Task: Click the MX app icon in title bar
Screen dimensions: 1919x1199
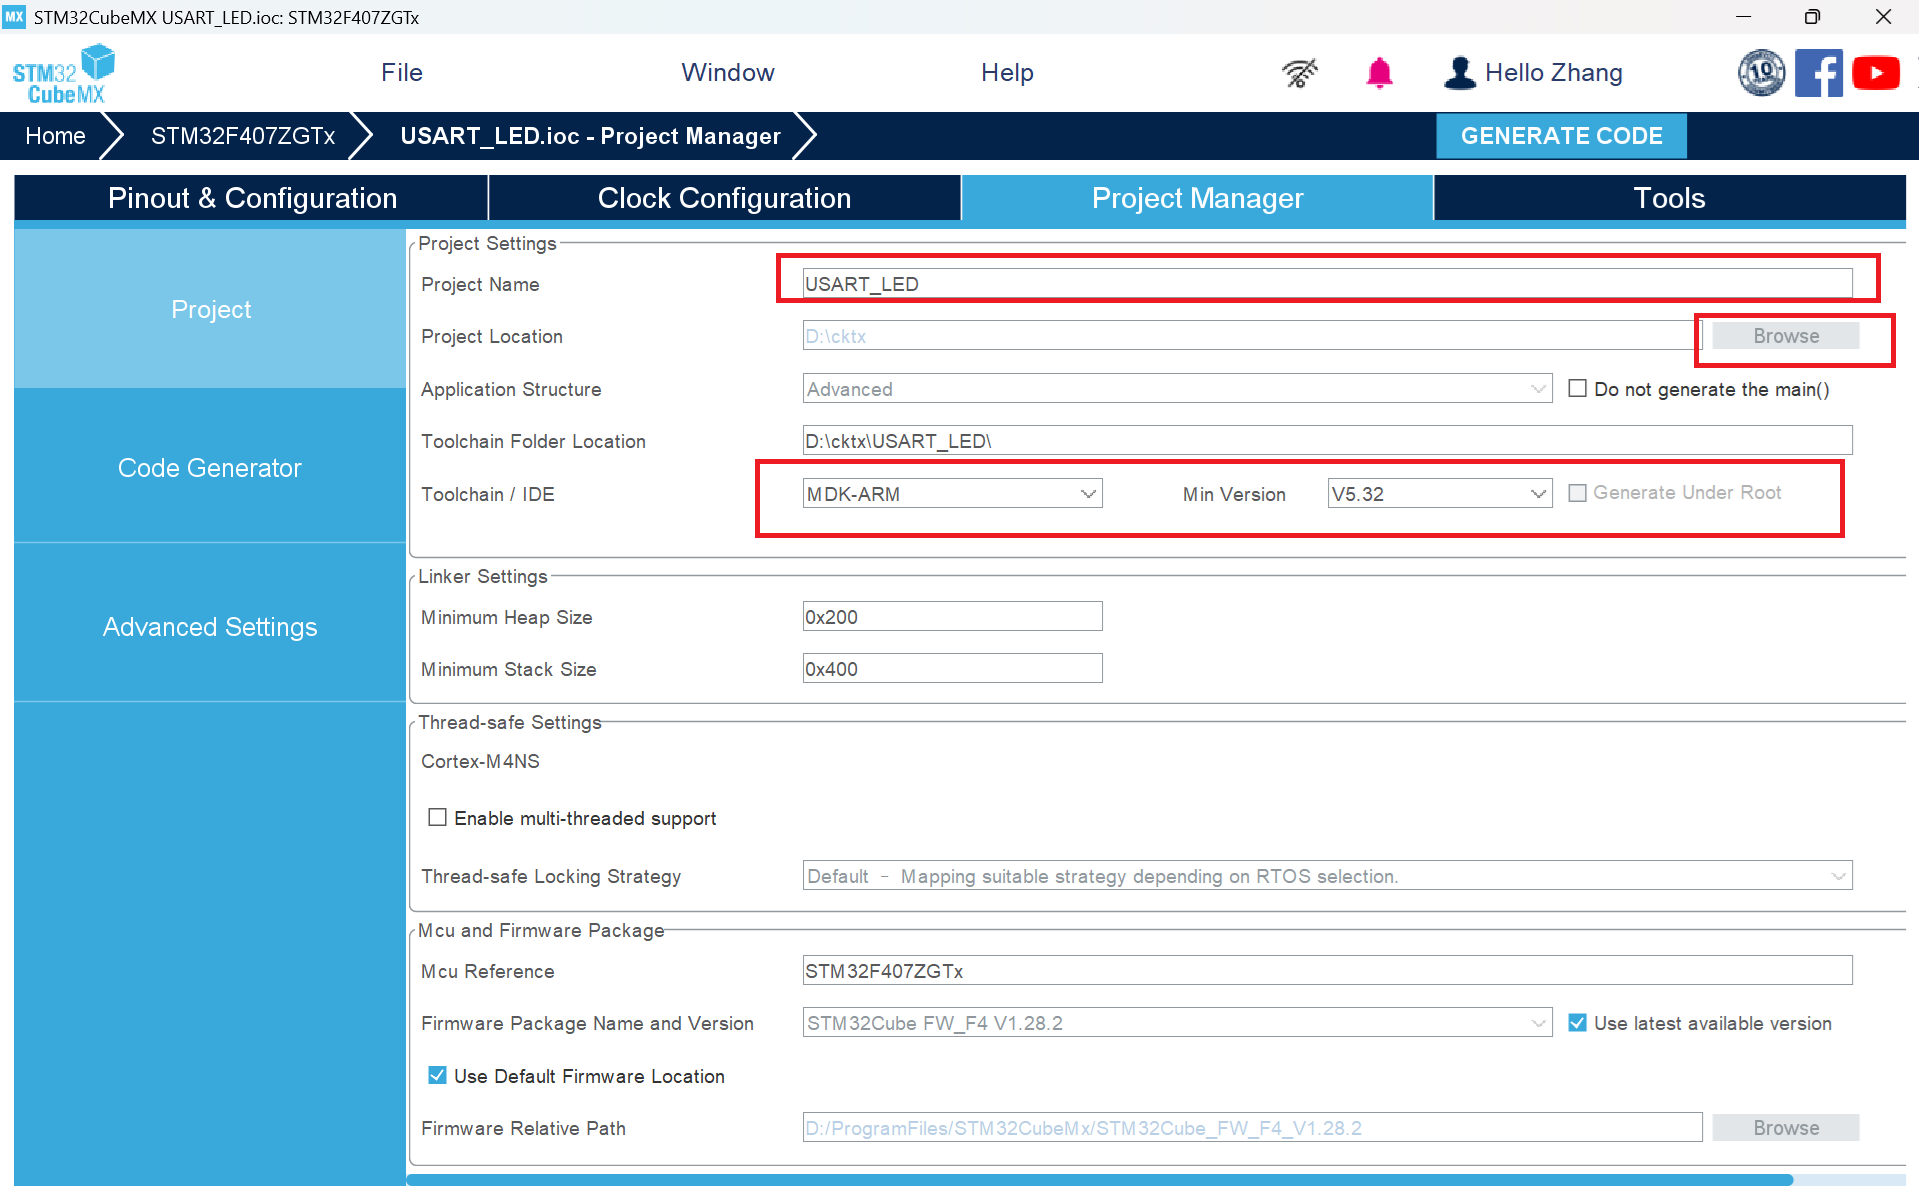Action: click(x=14, y=17)
